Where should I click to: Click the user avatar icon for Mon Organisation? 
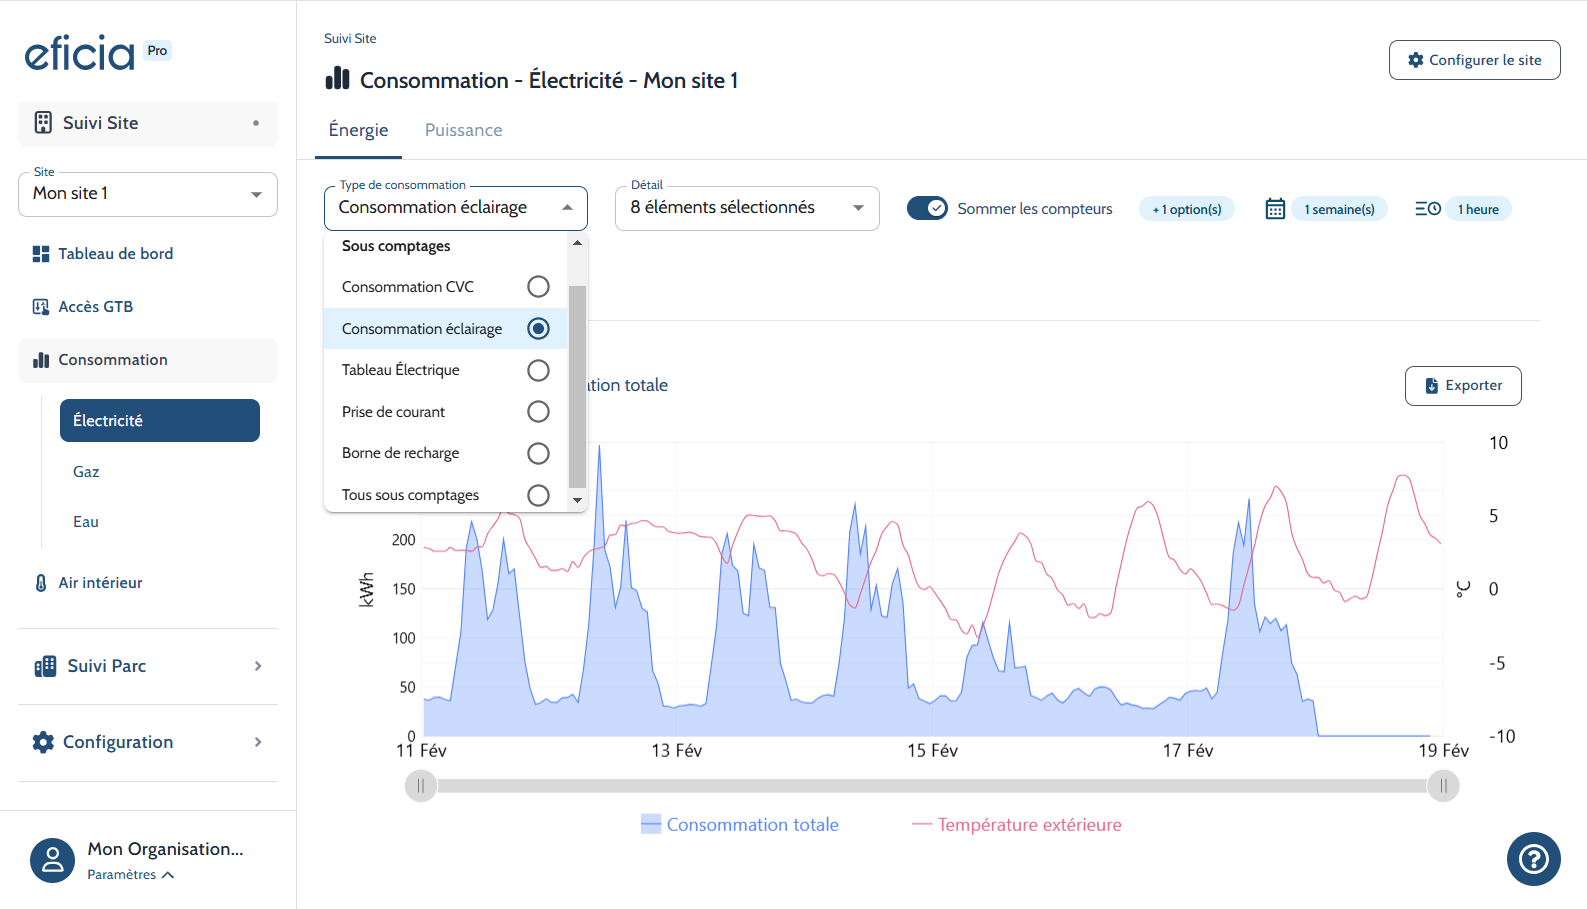point(52,860)
